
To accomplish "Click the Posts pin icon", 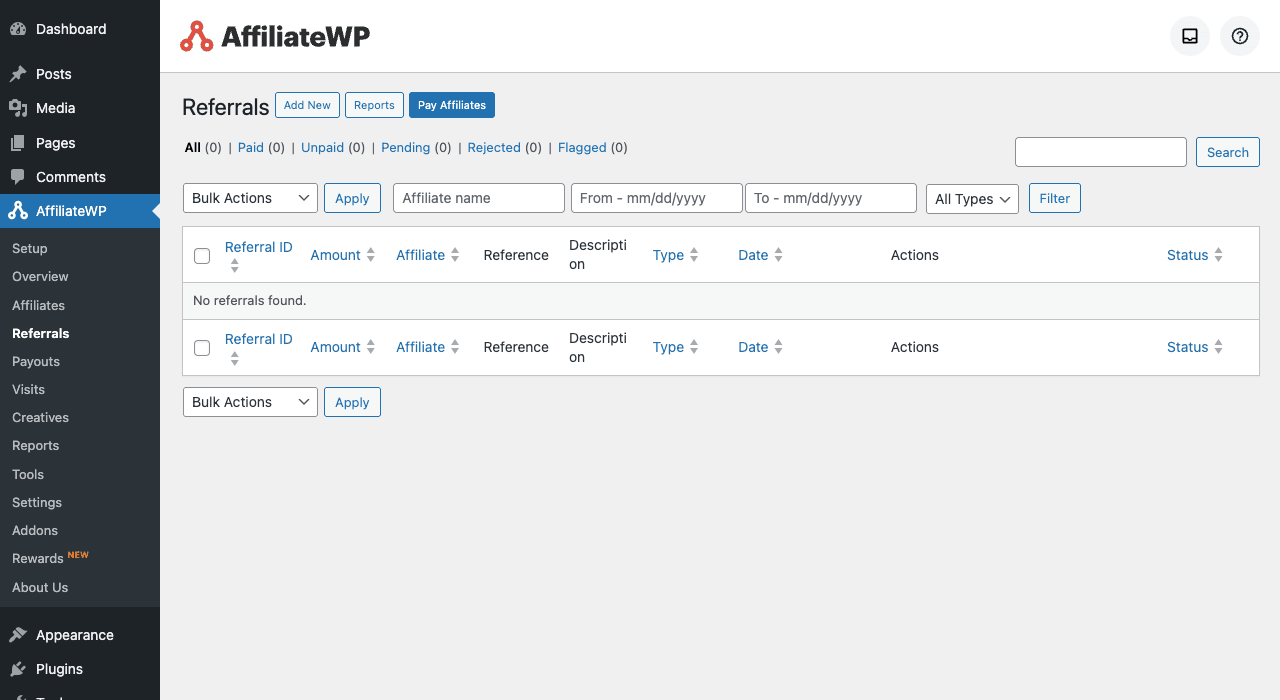I will click(x=18, y=74).
